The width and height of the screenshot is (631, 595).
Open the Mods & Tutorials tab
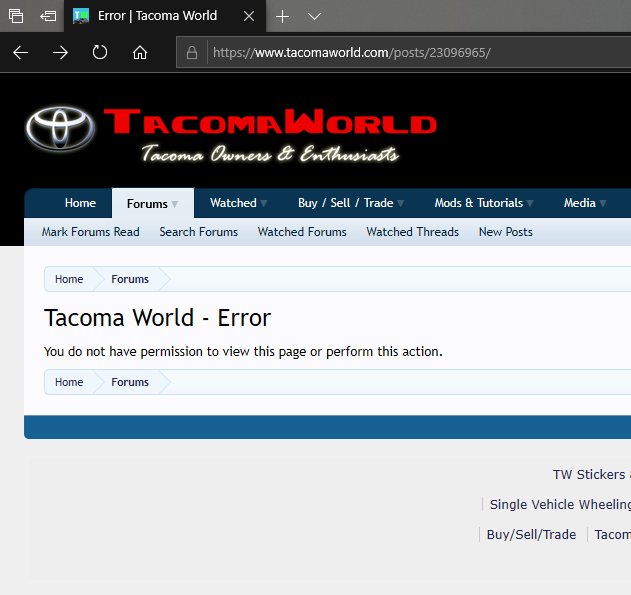(478, 203)
